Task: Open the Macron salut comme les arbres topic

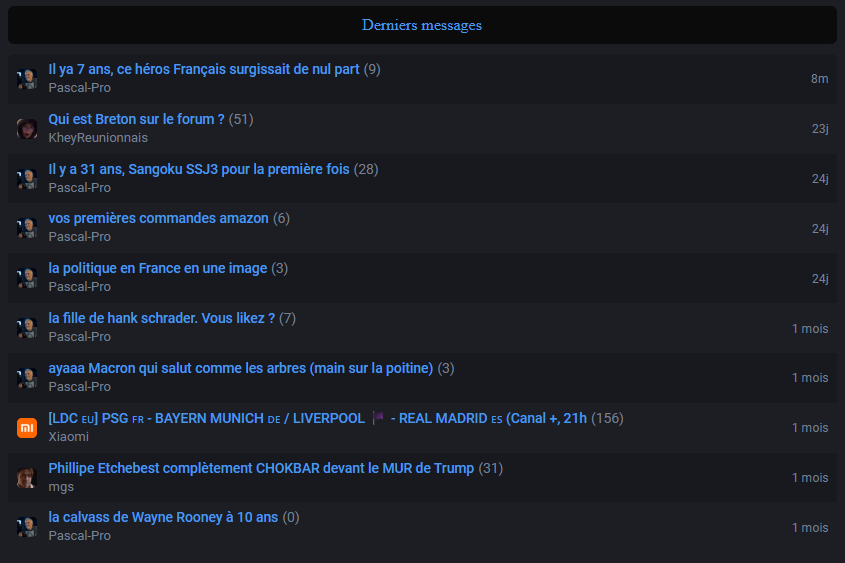Action: (241, 368)
